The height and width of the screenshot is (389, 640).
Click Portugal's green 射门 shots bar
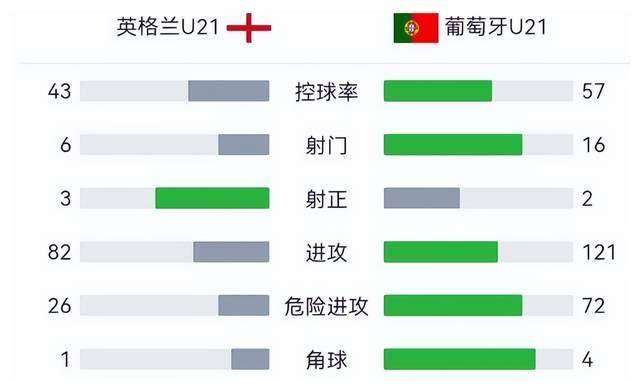click(453, 144)
